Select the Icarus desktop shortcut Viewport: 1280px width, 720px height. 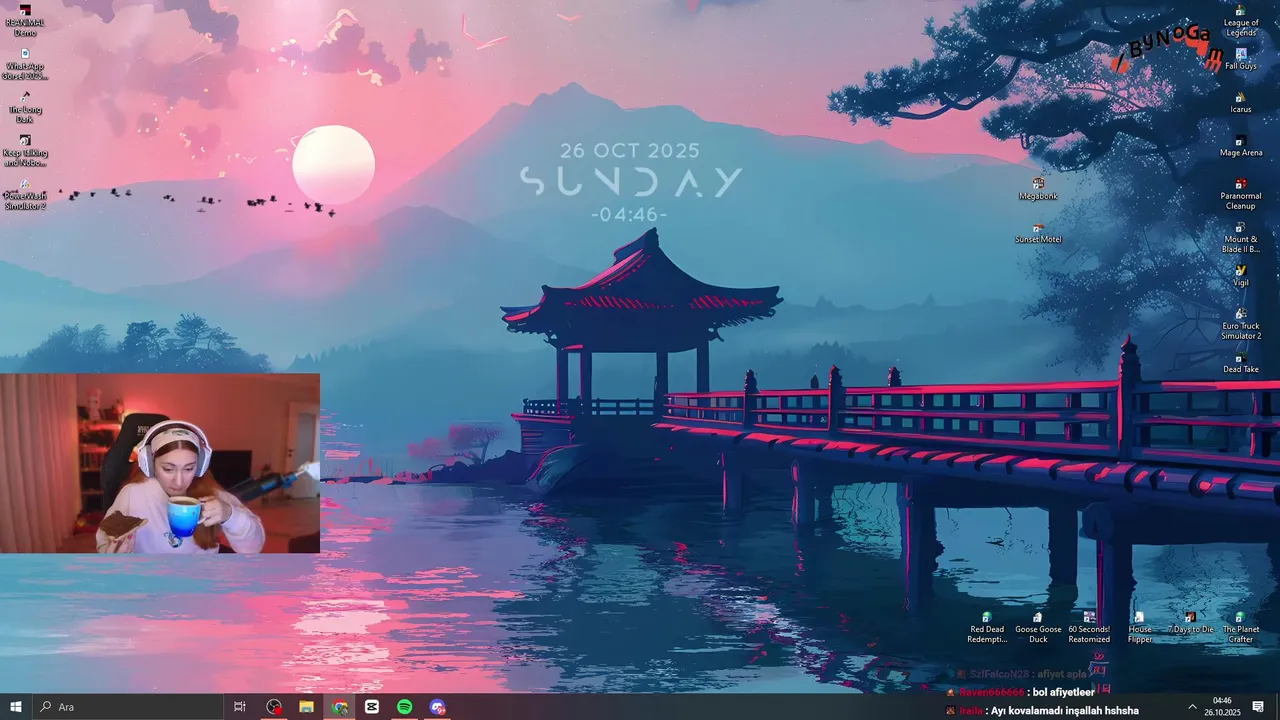[x=1241, y=102]
